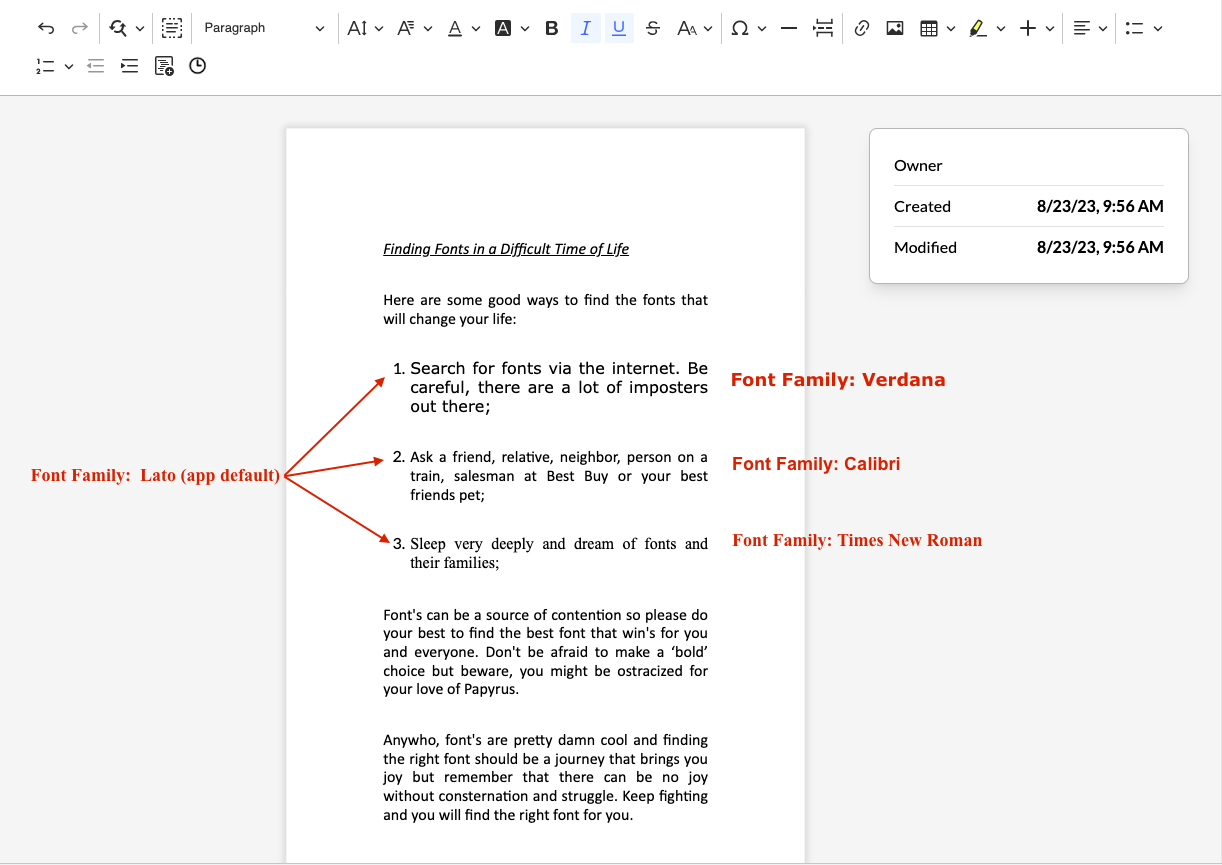Image resolution: width=1222 pixels, height=865 pixels.
Task: Toggle bold formatting
Action: [551, 28]
